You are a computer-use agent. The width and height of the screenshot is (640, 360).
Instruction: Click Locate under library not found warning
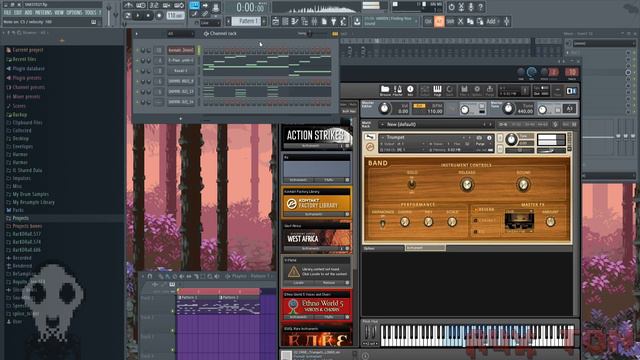click(x=298, y=282)
